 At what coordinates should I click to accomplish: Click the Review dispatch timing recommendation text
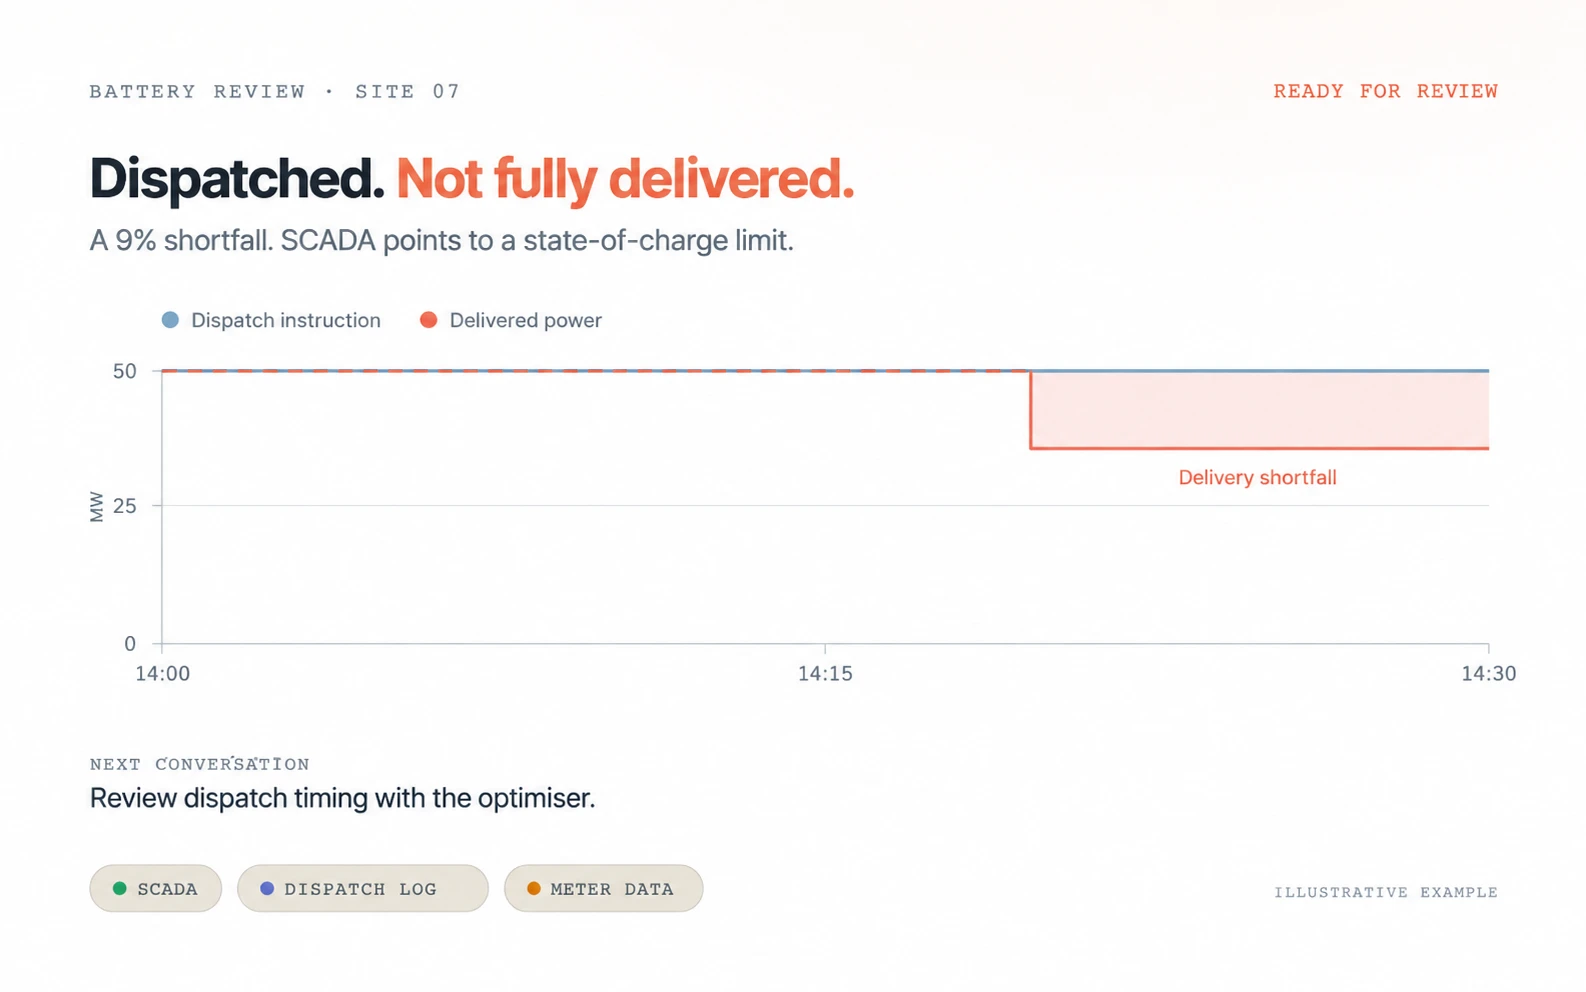point(342,798)
